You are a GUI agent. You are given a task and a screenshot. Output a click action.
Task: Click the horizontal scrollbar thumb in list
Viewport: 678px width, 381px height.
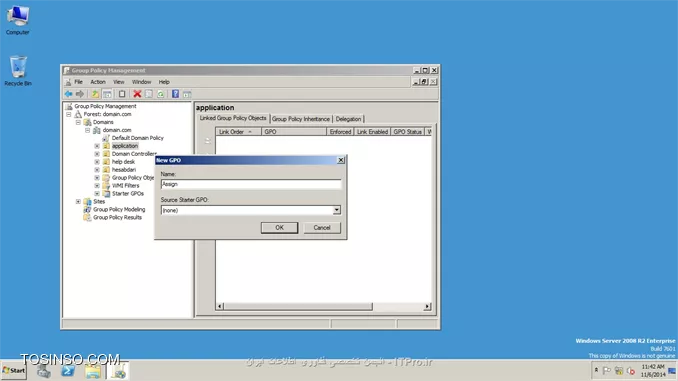pos(298,306)
